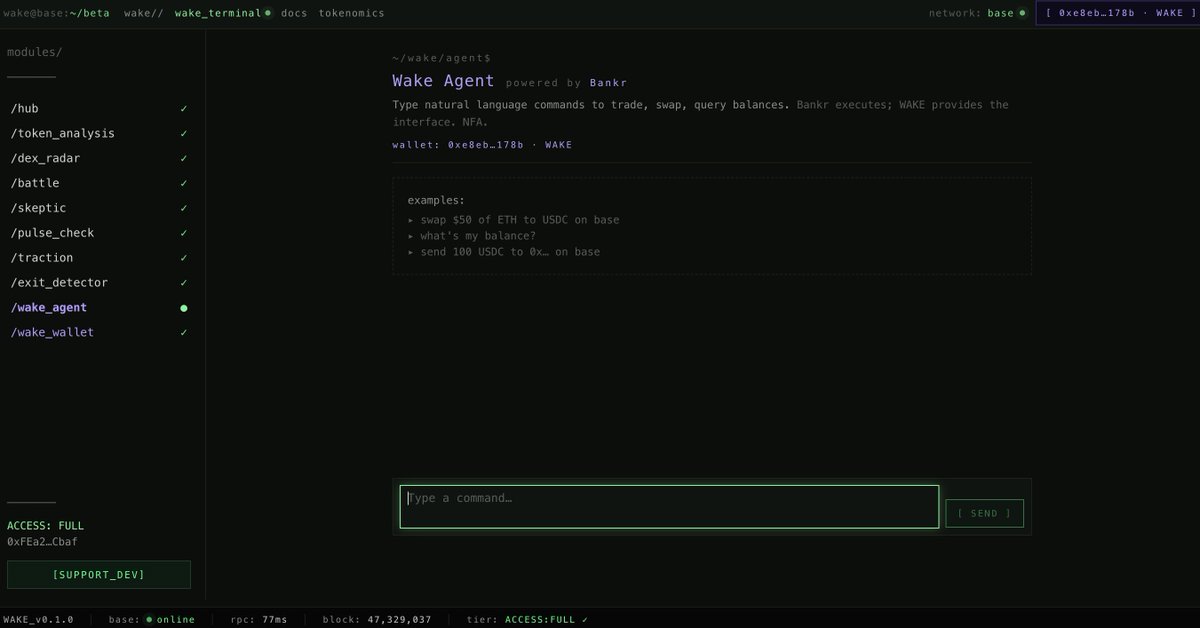This screenshot has width=1200, height=628.
Task: Click the checkmark next to /dex_radar
Action: (x=183, y=158)
